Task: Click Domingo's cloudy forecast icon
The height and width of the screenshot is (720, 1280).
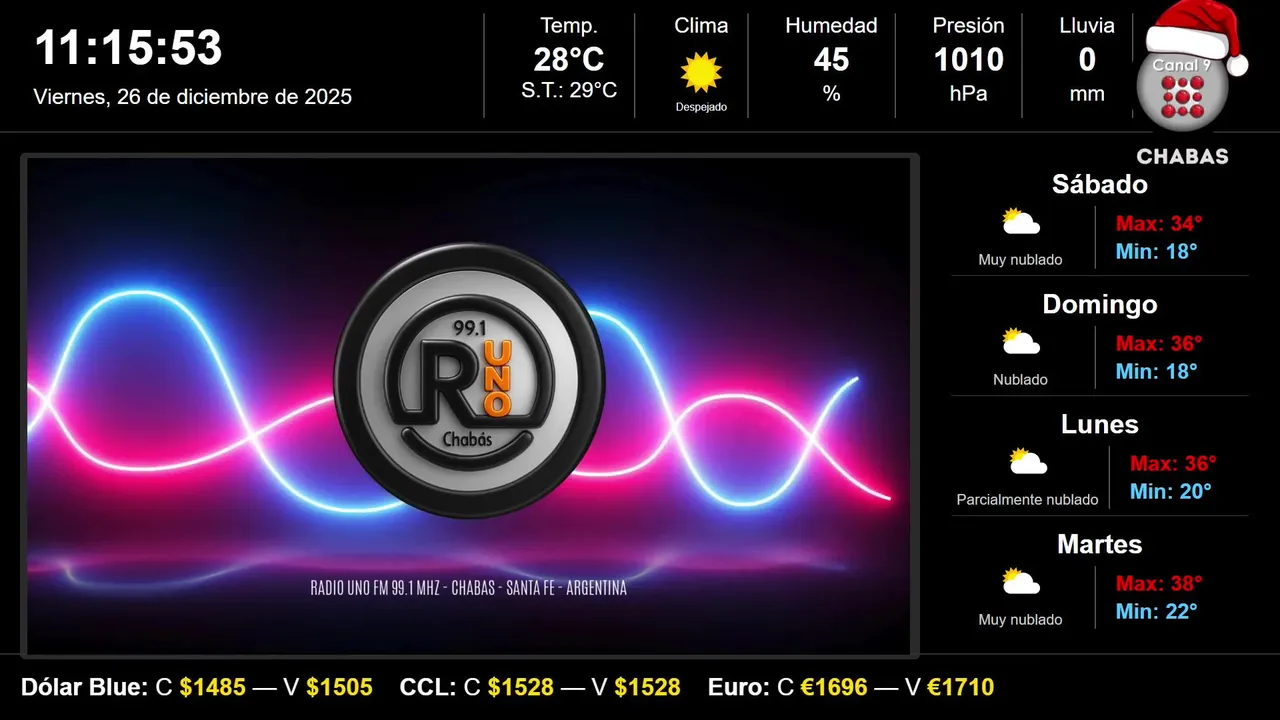Action: [x=1021, y=342]
